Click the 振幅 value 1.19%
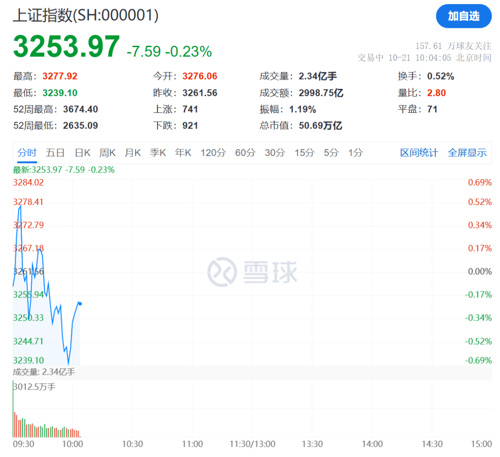Viewport: 500px width, 457px height. tap(302, 109)
